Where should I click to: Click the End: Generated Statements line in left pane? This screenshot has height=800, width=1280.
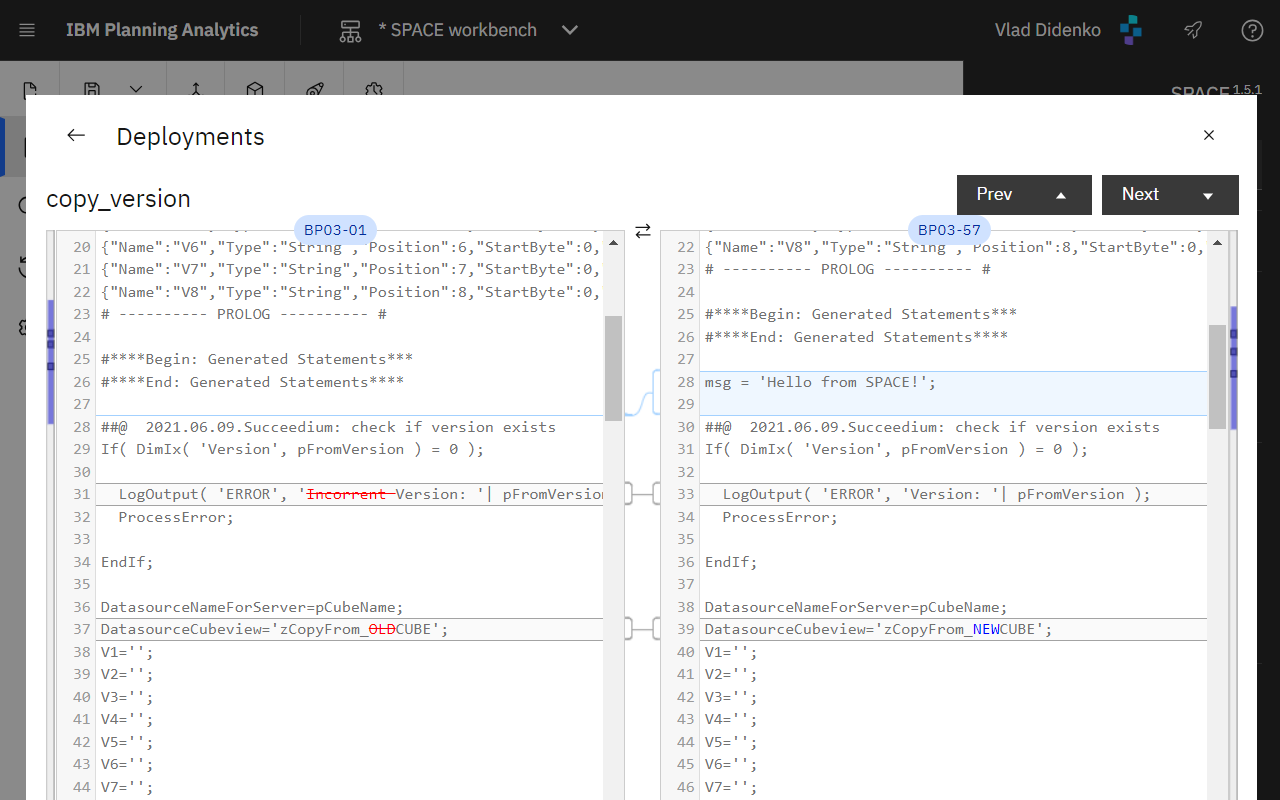252,382
